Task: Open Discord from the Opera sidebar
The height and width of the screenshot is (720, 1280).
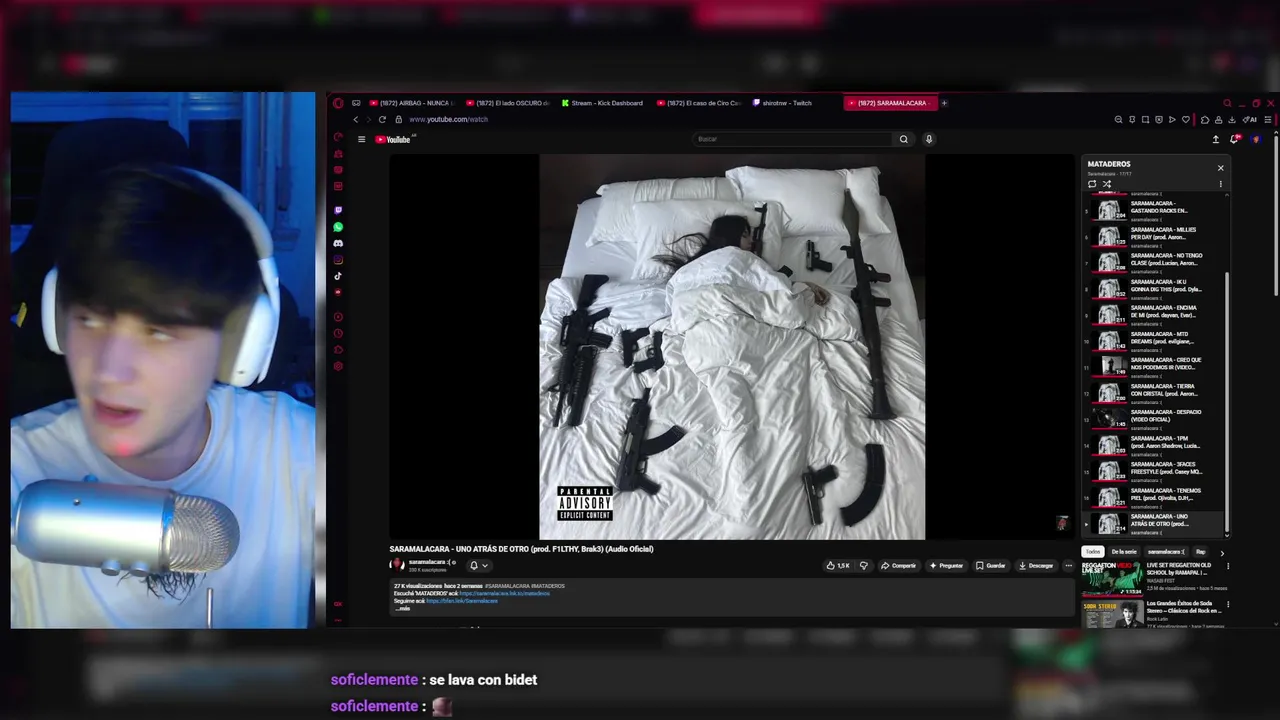Action: [338, 243]
